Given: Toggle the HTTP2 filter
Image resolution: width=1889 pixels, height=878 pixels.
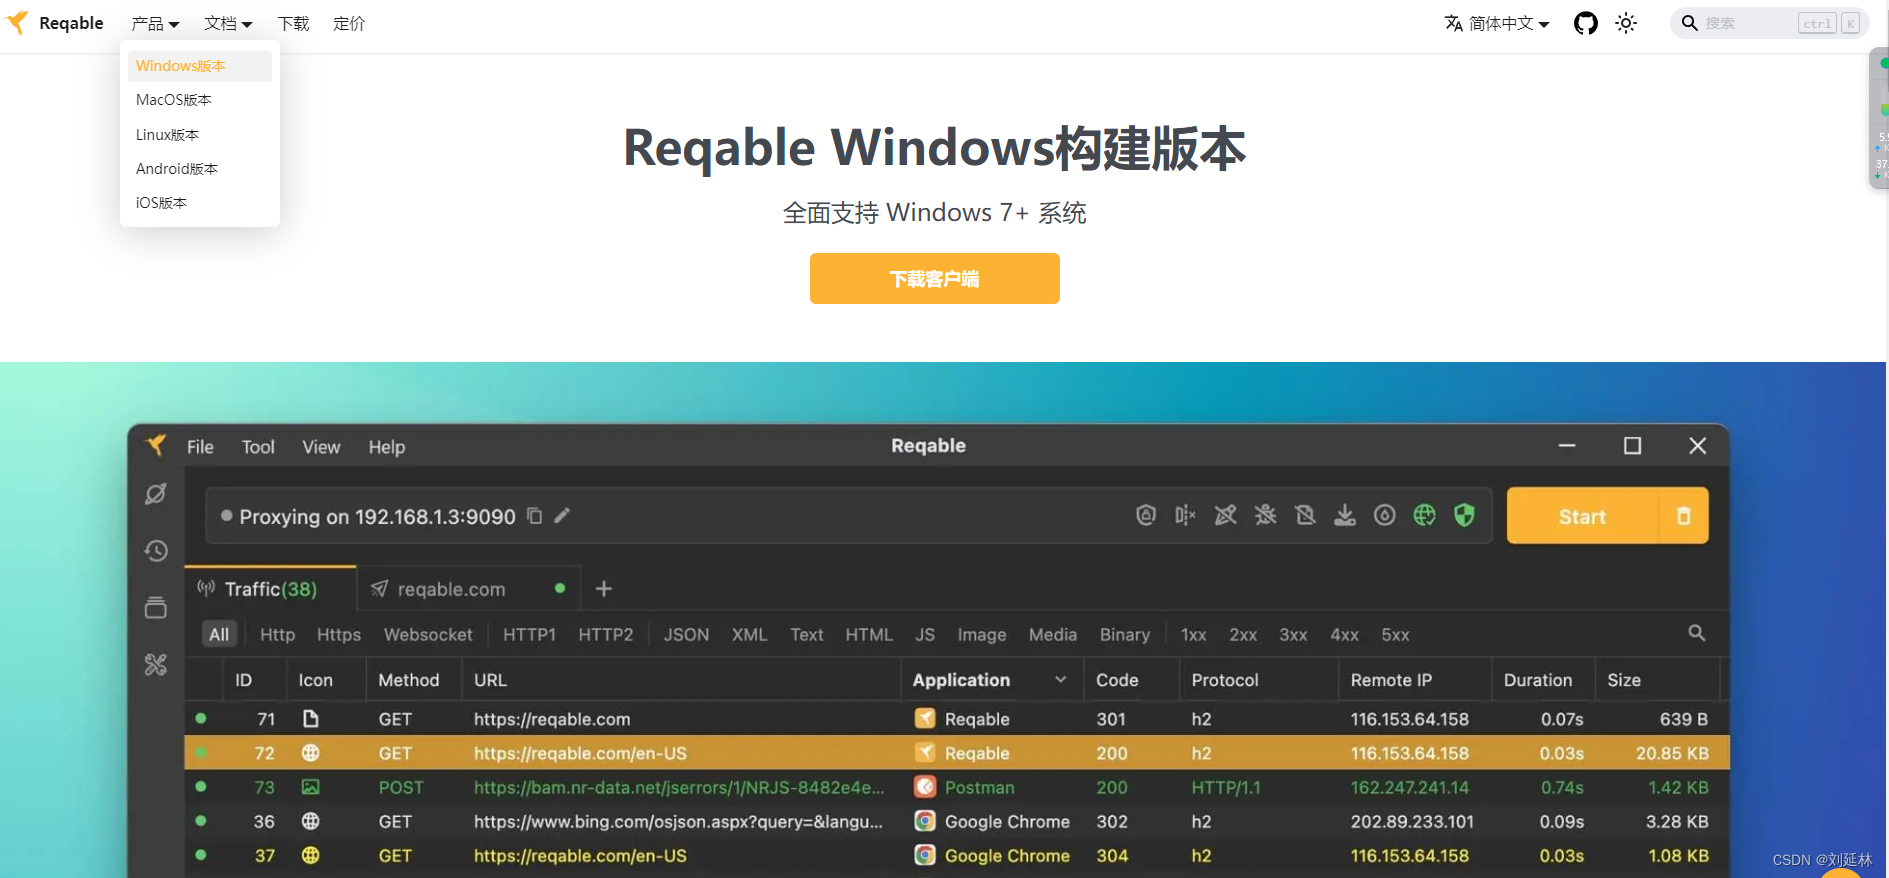Looking at the screenshot, I should point(605,634).
